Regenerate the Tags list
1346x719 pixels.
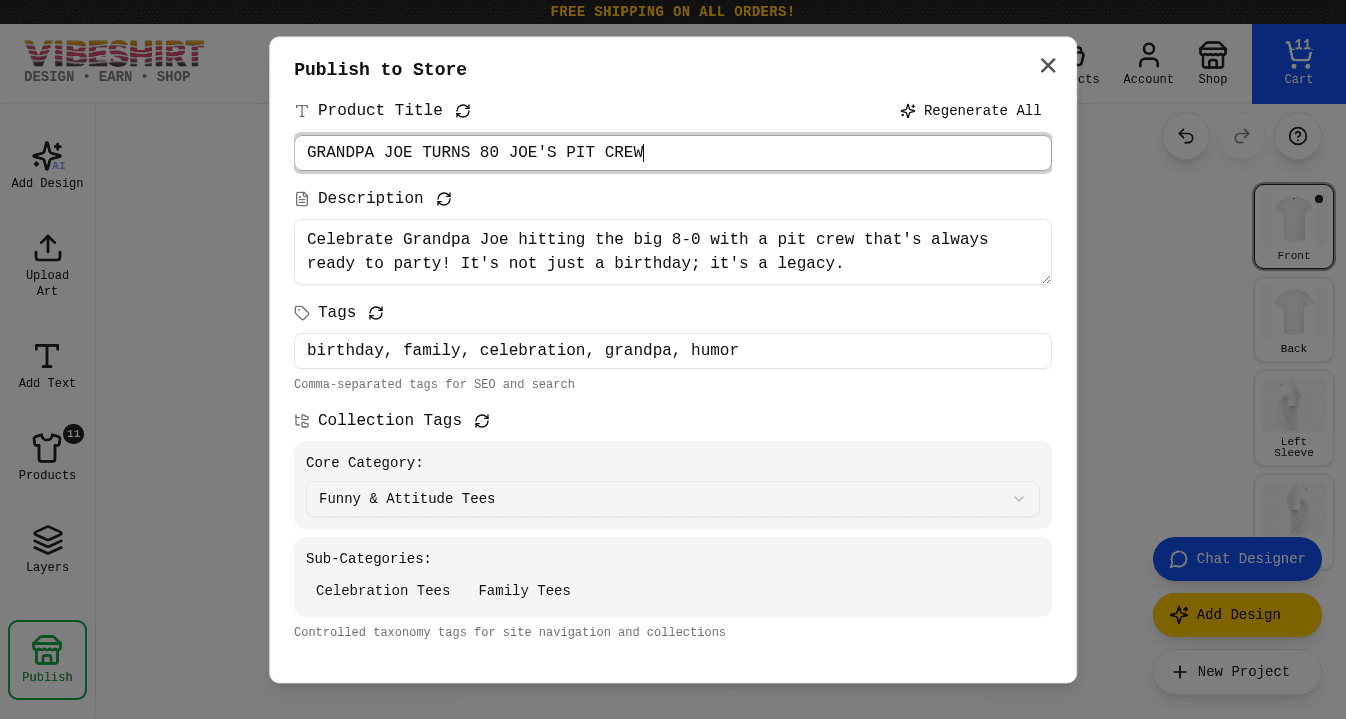[376, 313]
